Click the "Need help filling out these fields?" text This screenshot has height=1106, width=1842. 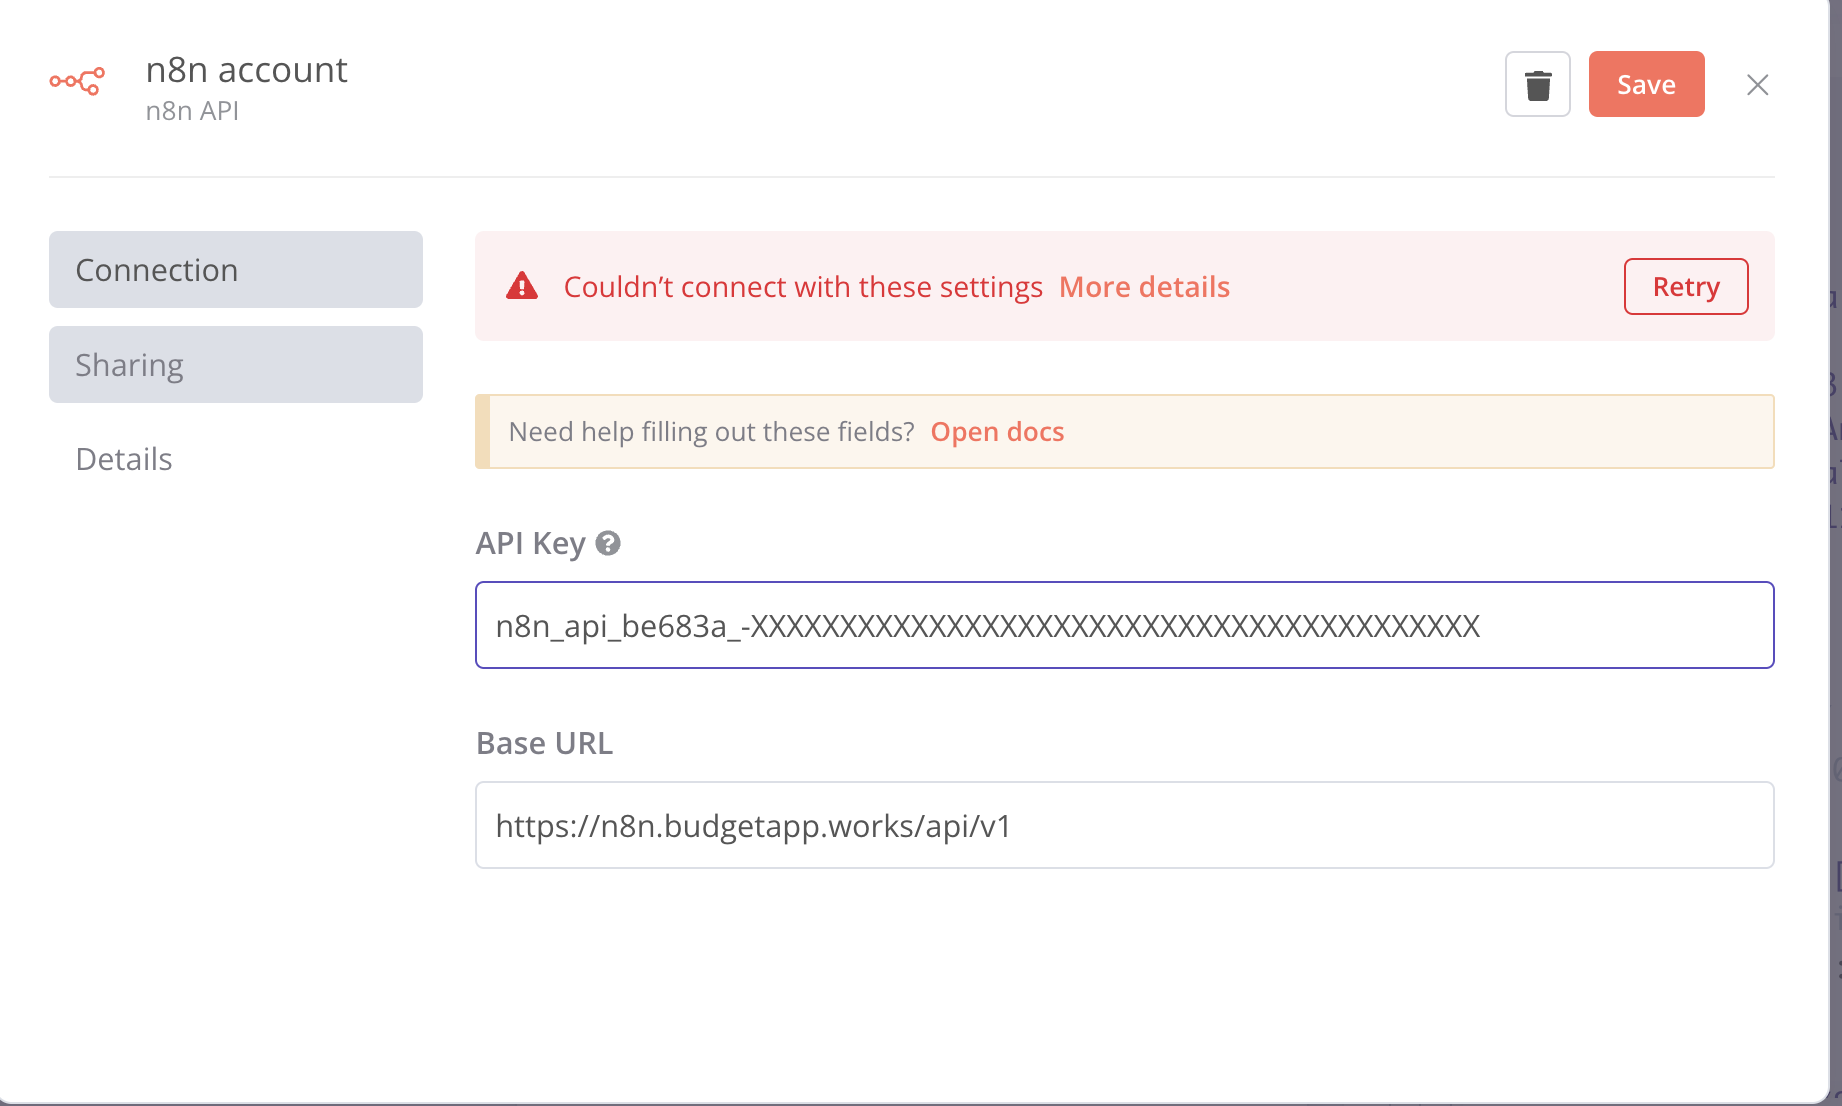711,432
